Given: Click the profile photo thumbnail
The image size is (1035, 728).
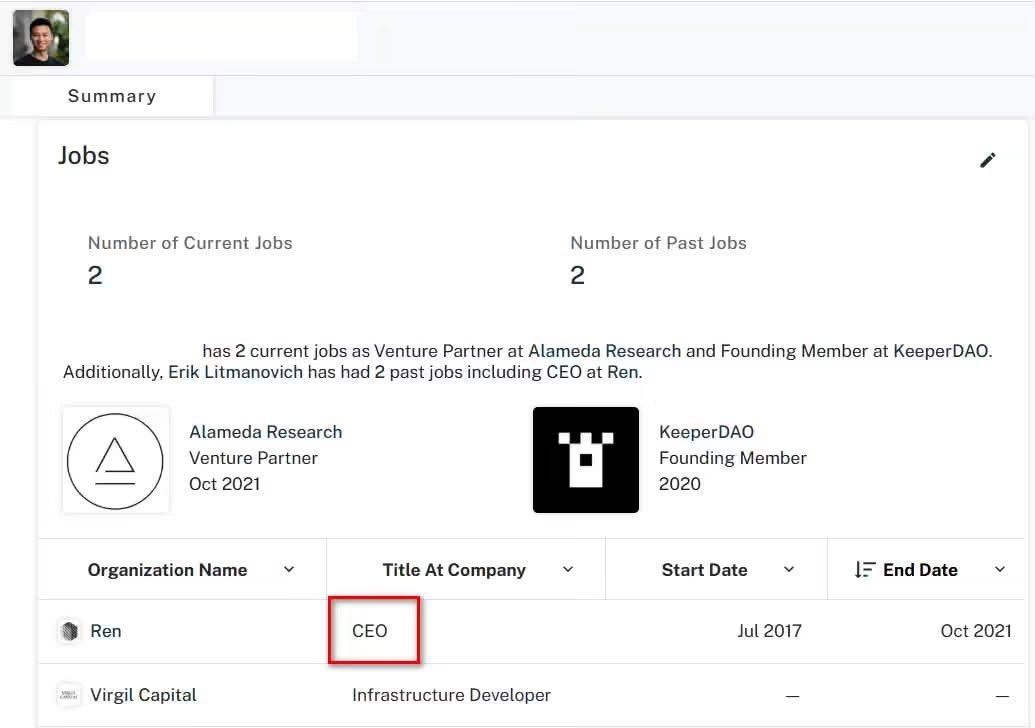Looking at the screenshot, I should click(41, 38).
